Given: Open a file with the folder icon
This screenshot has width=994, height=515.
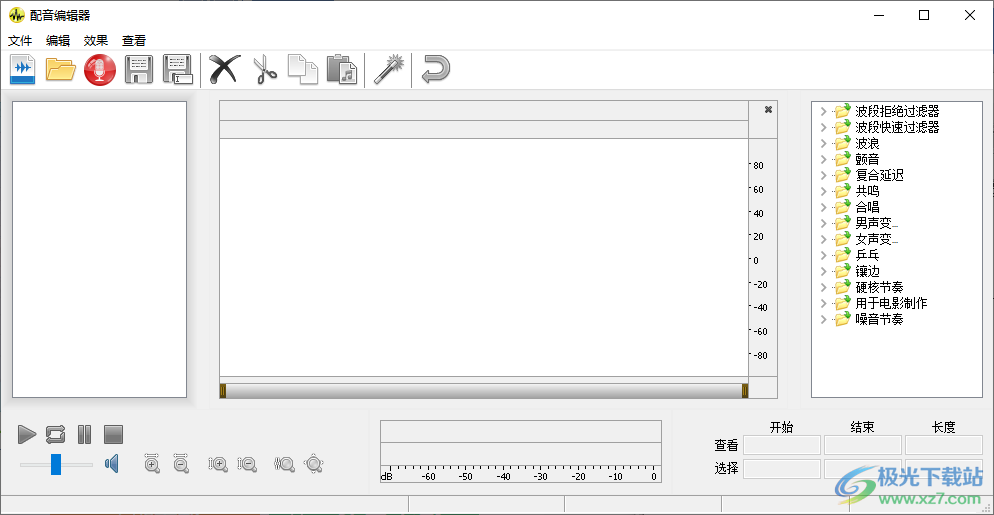Looking at the screenshot, I should pyautogui.click(x=61, y=70).
